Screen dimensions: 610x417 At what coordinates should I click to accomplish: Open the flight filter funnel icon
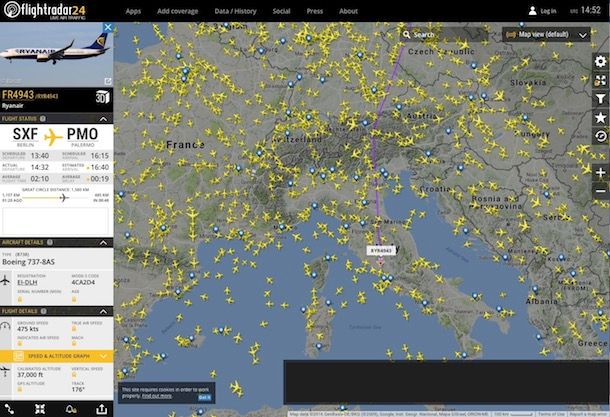[600, 99]
